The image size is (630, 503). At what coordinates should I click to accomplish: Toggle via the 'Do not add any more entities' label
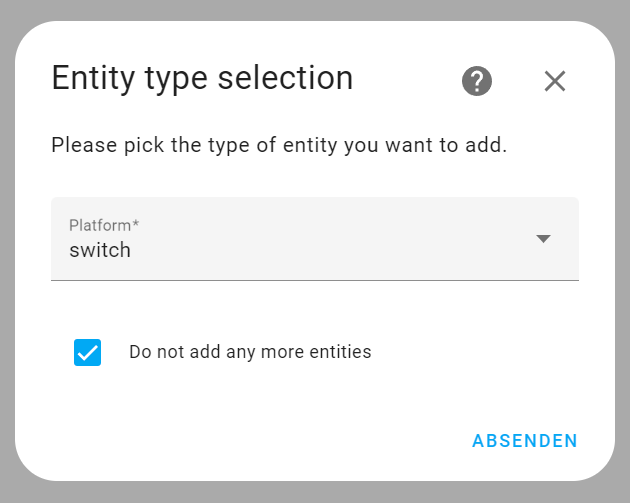click(250, 352)
